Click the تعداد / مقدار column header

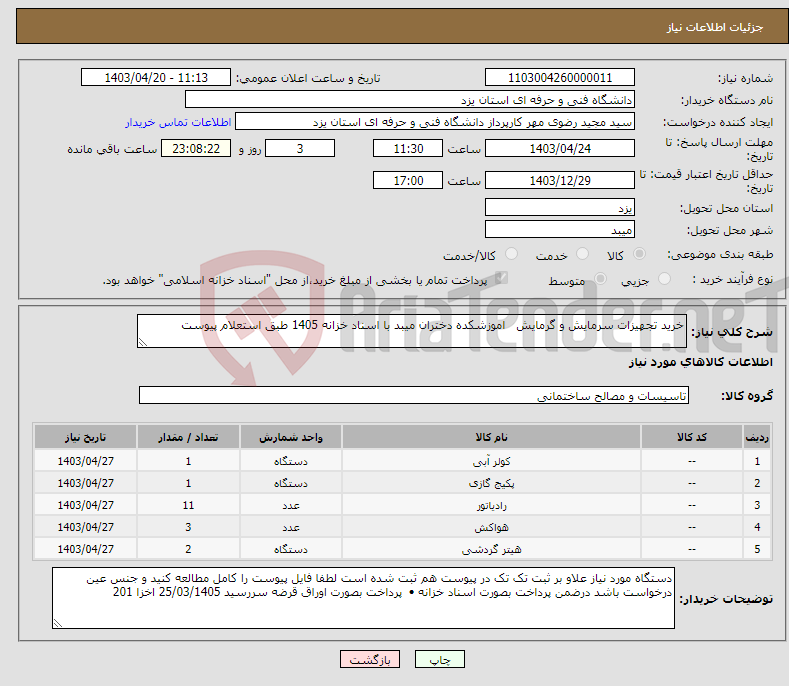coord(188,437)
